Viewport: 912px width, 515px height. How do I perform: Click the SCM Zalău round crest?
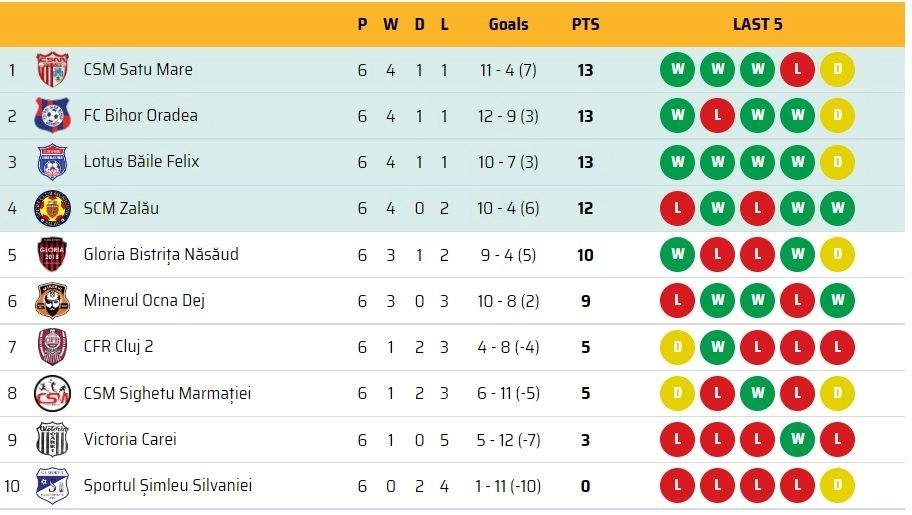pyautogui.click(x=52, y=208)
